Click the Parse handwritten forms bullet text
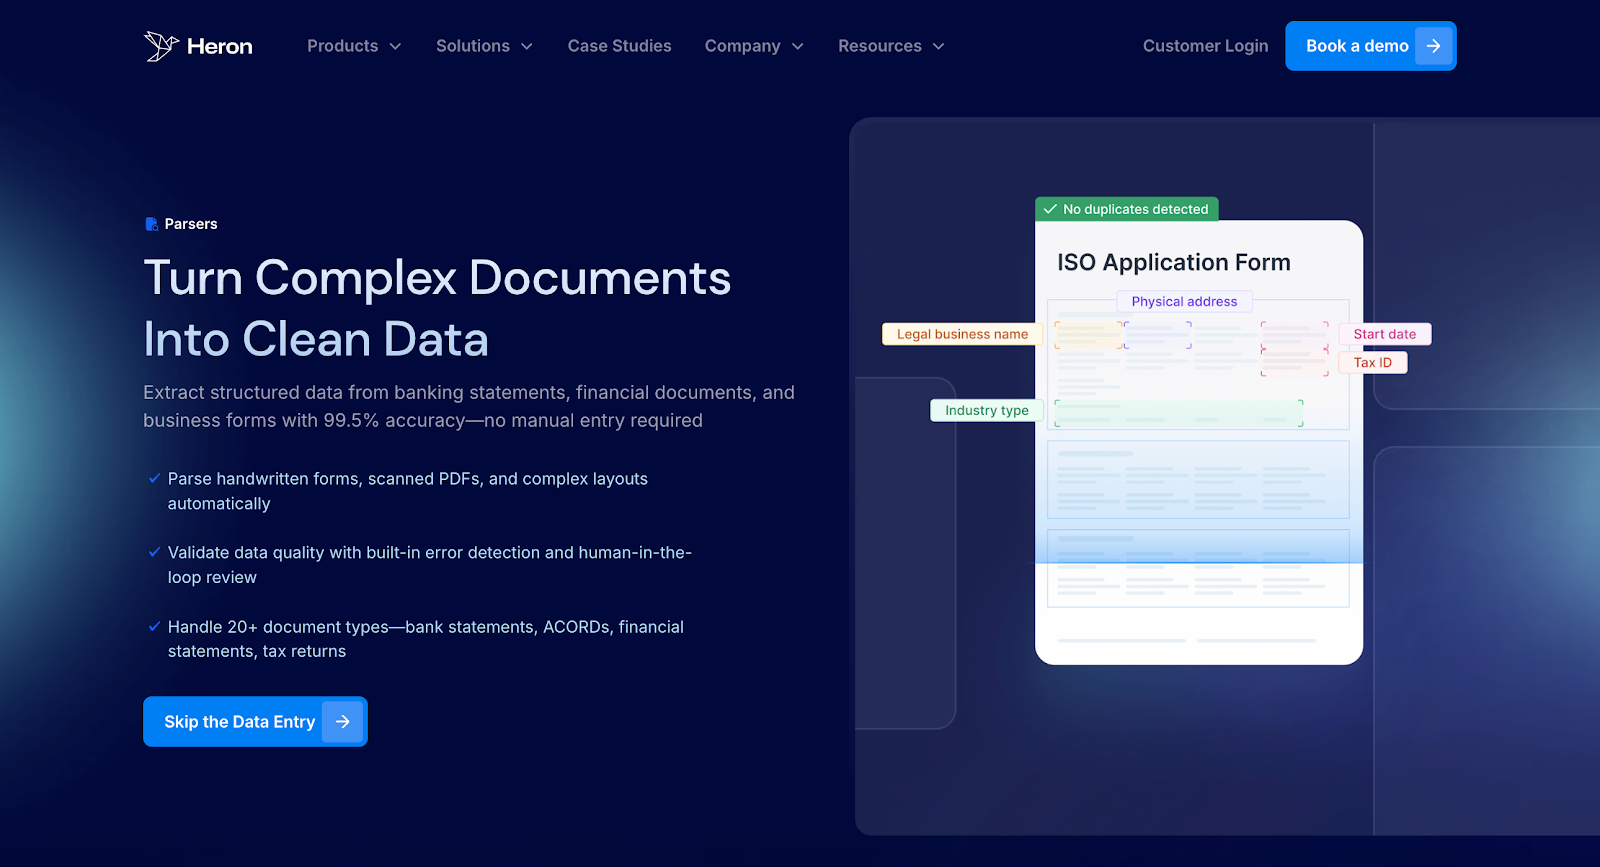This screenshot has width=1600, height=867. (x=408, y=491)
